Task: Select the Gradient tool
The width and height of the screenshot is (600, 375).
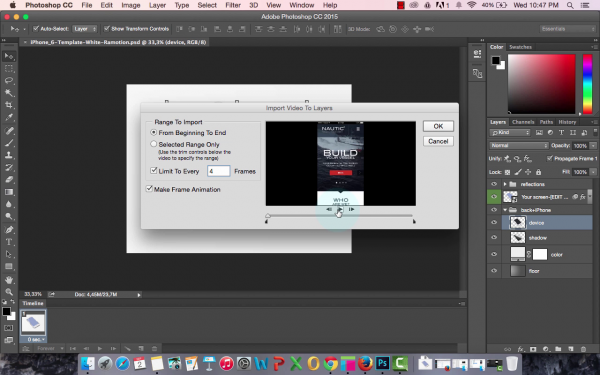Action: tap(9, 192)
